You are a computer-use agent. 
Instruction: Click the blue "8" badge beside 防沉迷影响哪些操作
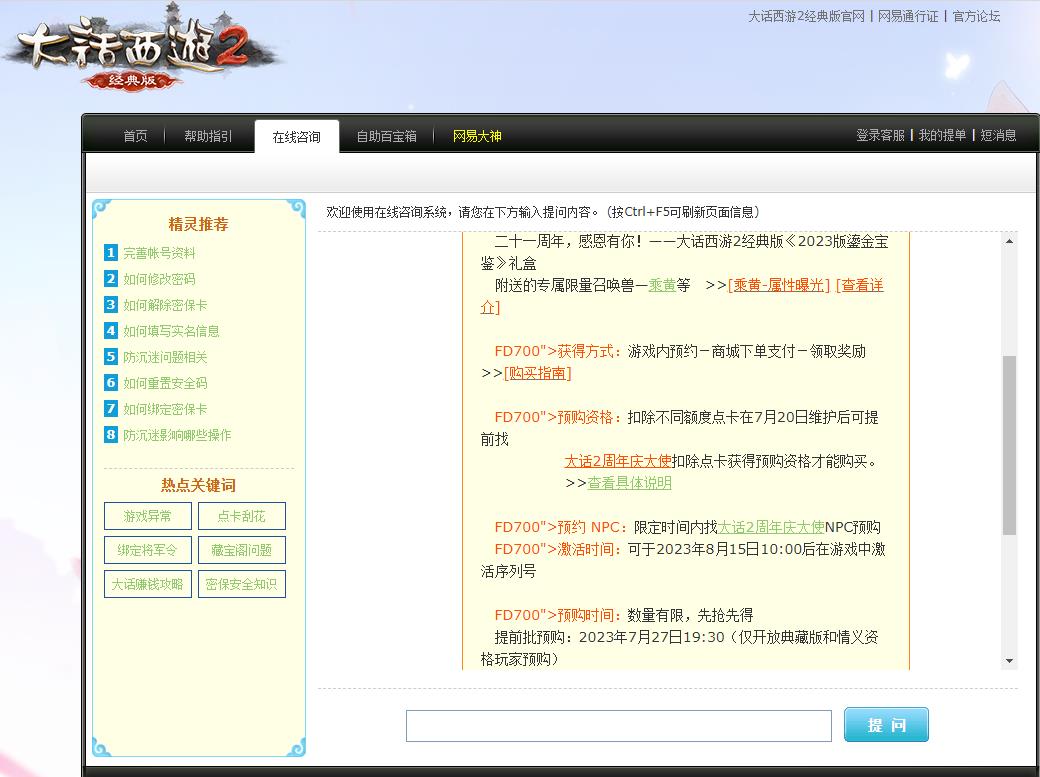click(x=110, y=434)
